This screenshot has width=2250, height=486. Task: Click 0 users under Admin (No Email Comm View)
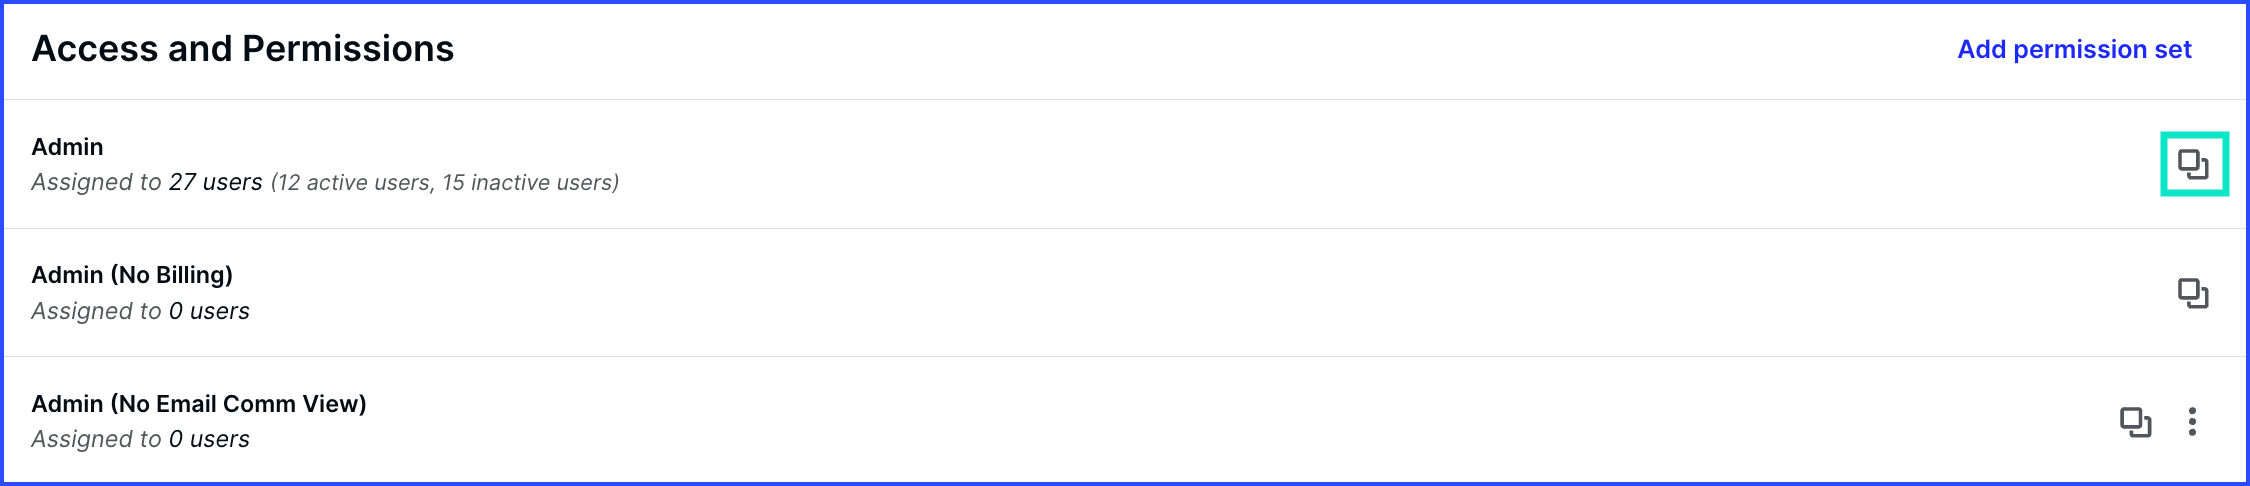pos(209,439)
